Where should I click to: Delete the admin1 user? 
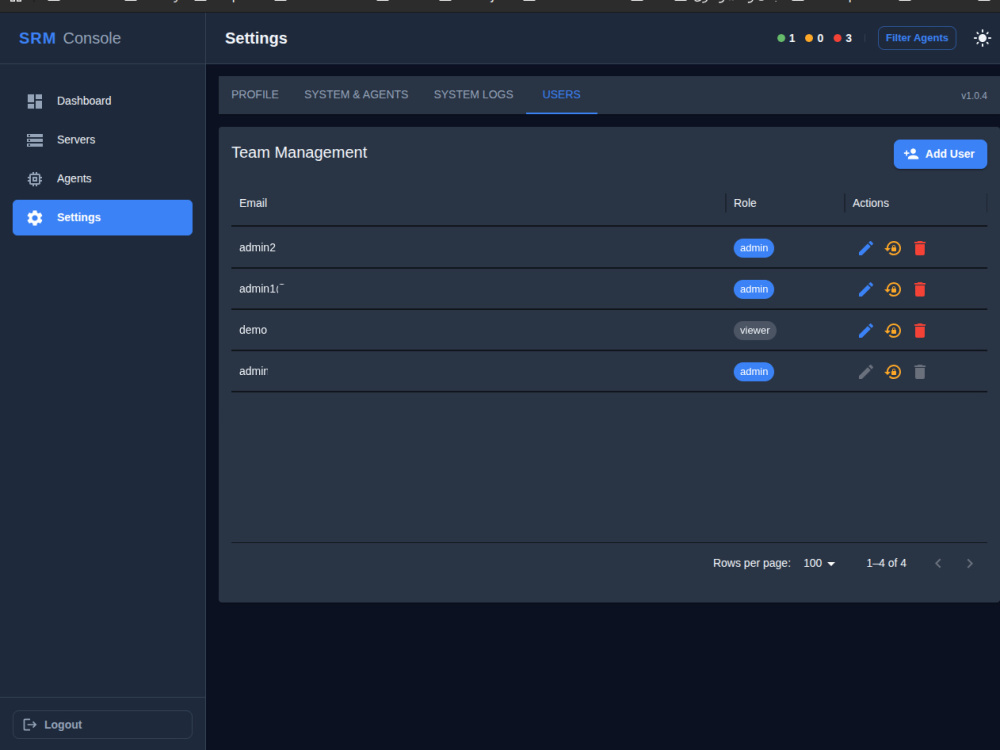920,290
